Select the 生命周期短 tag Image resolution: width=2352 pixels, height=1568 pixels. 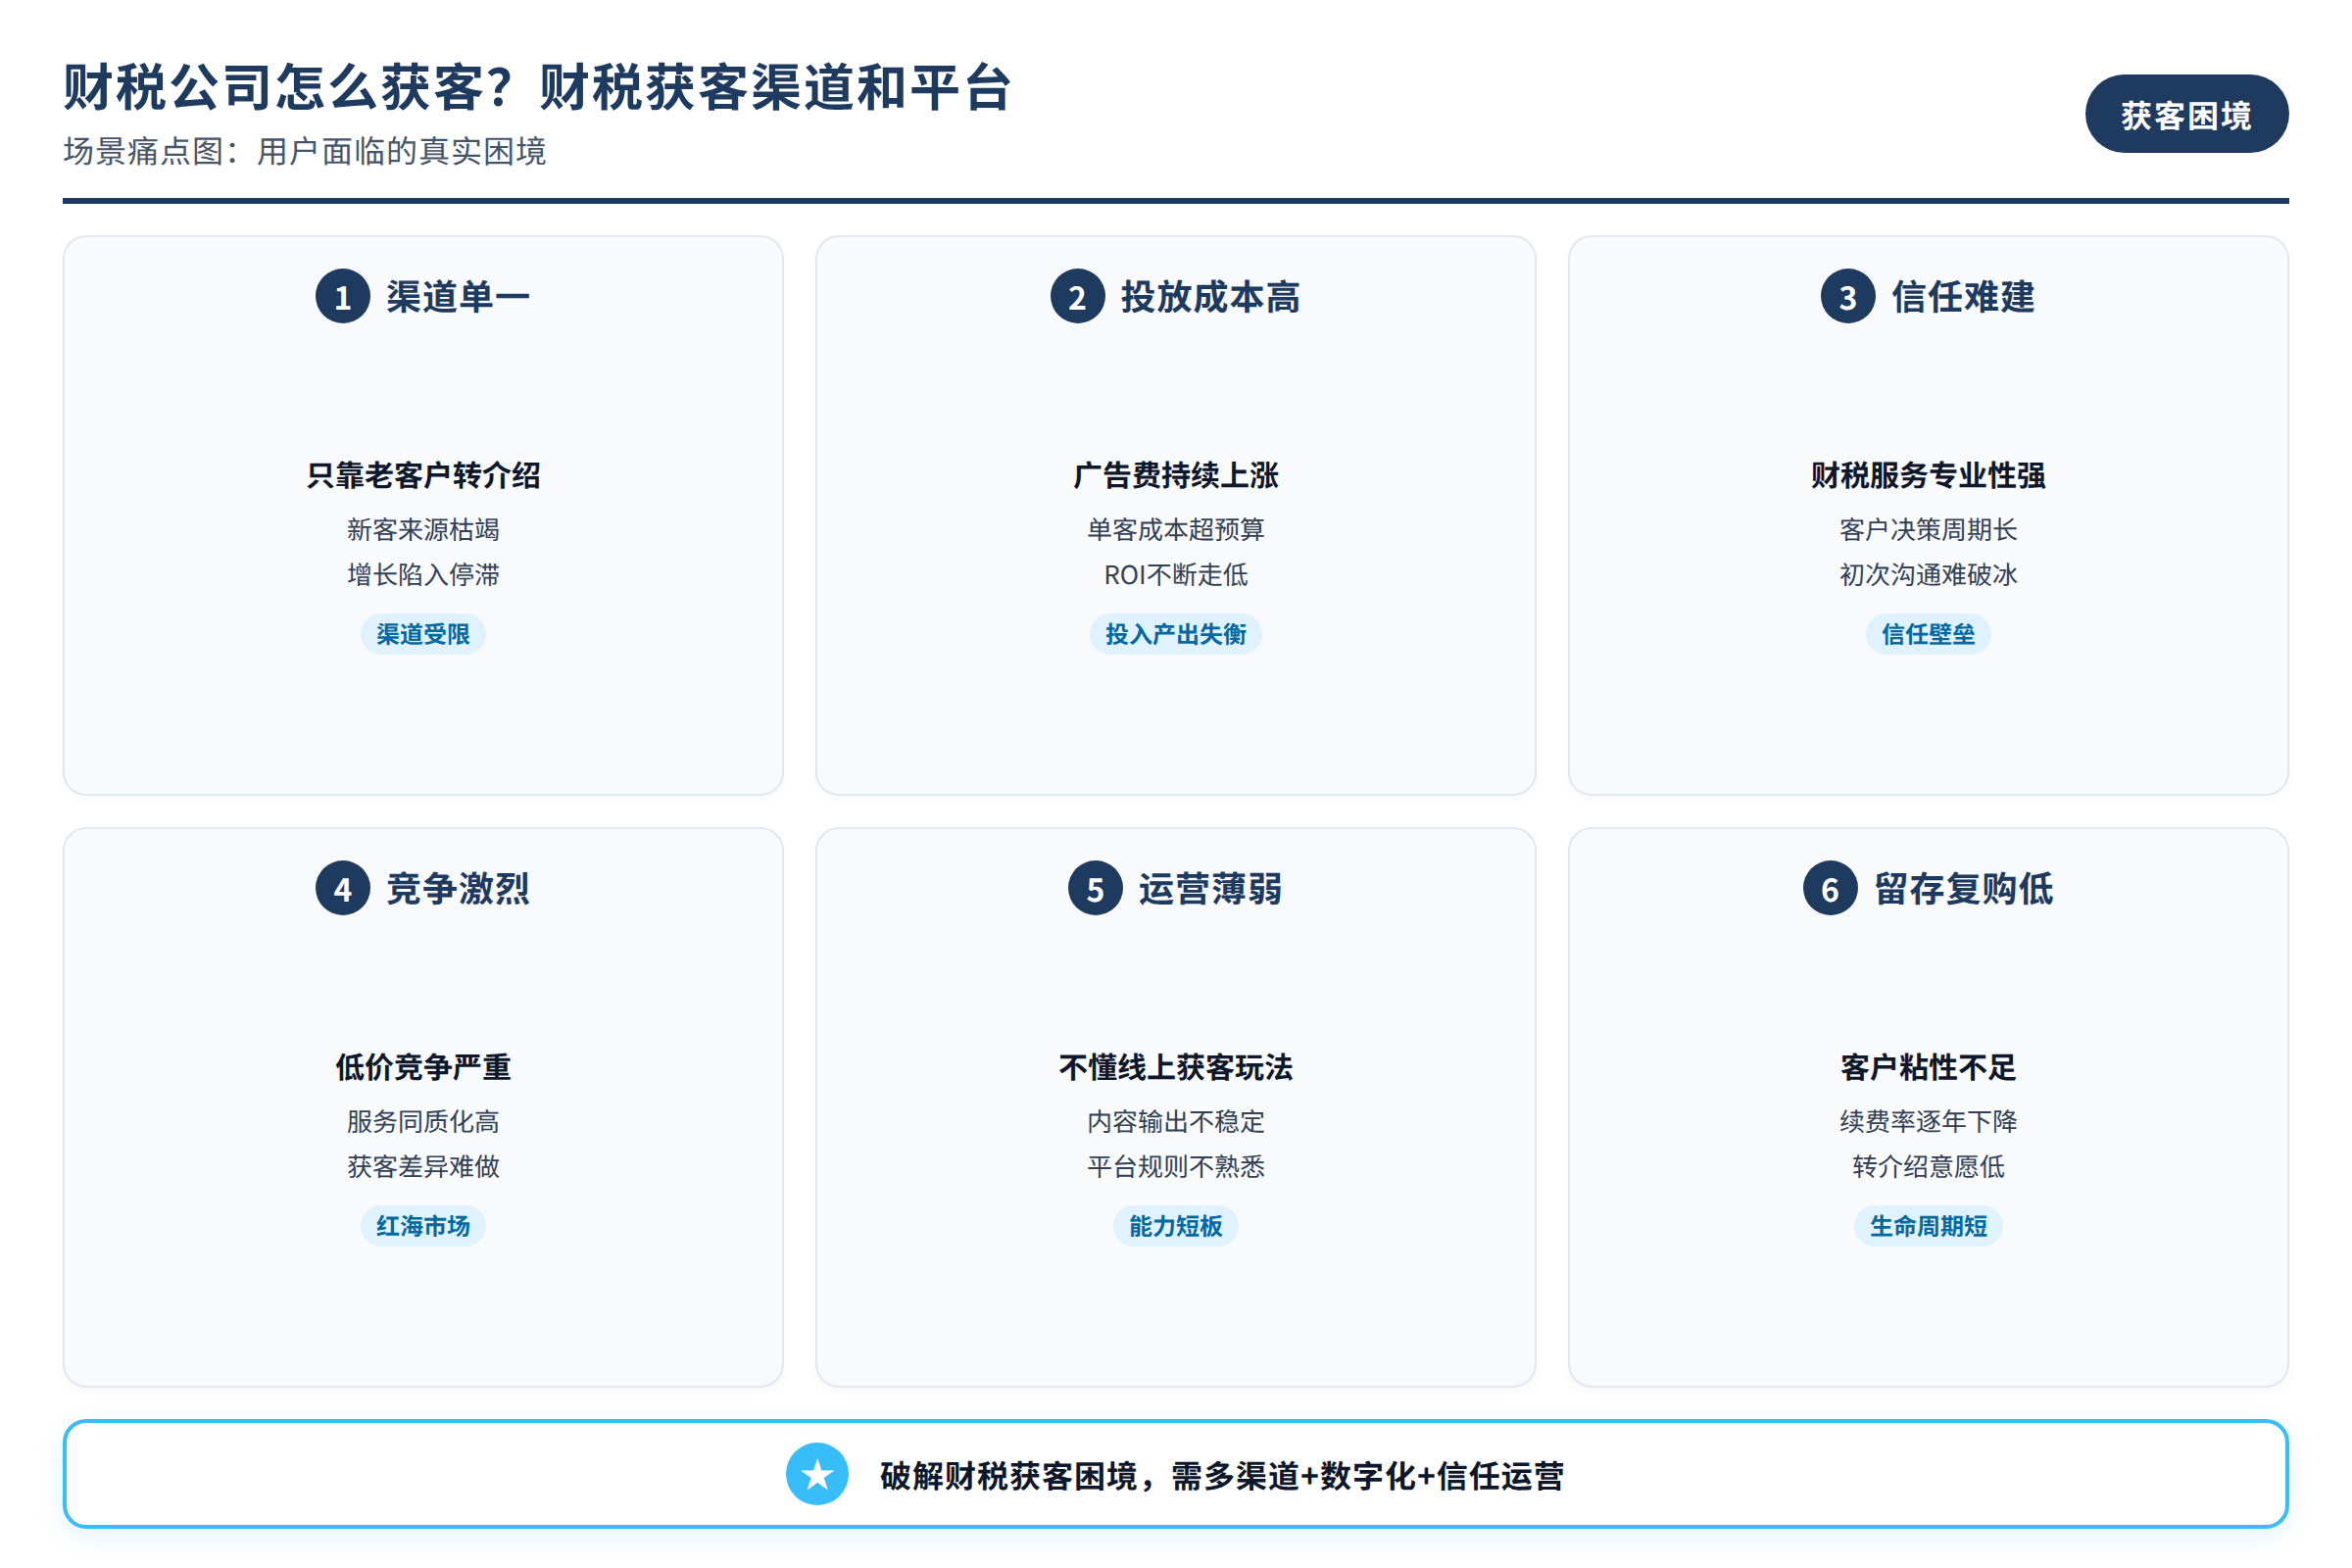point(1928,1226)
